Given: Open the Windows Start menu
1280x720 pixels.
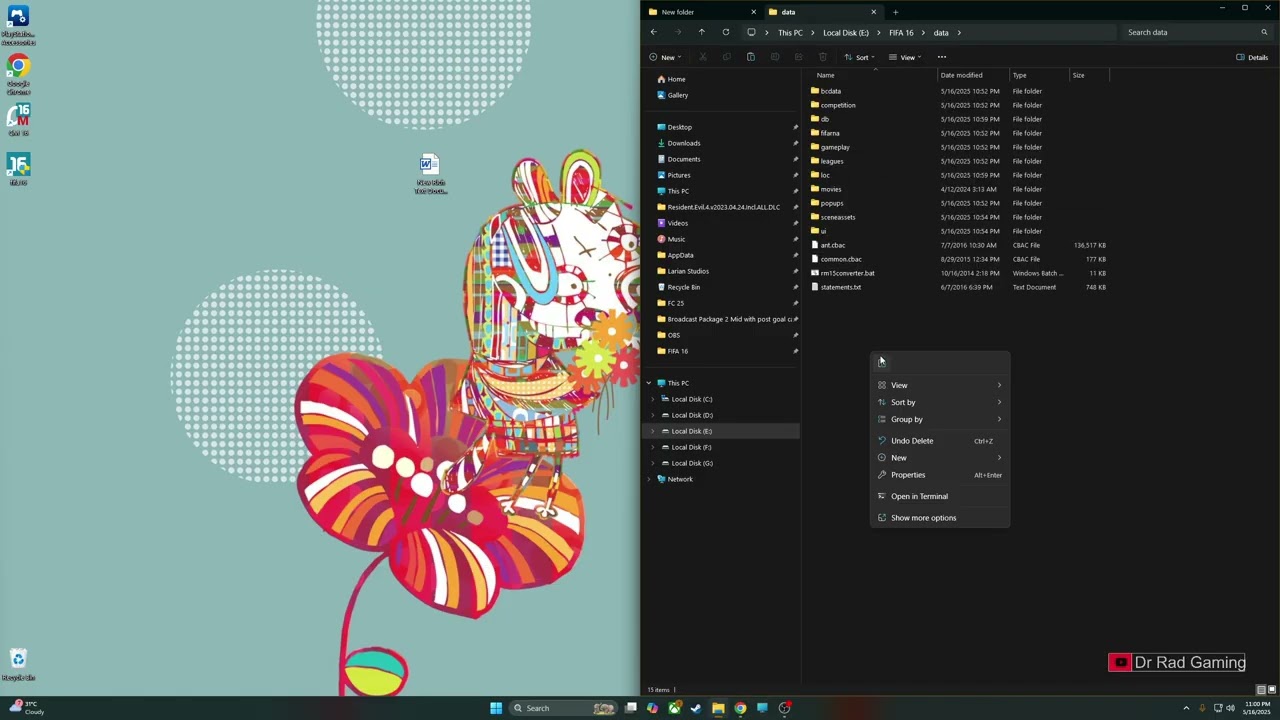Looking at the screenshot, I should (x=496, y=708).
